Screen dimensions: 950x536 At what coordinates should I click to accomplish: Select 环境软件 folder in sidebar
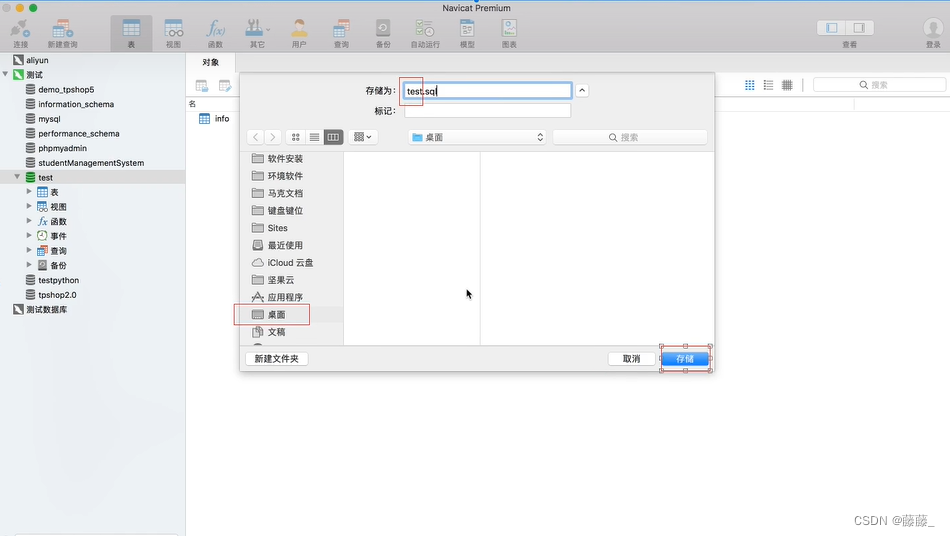(x=285, y=176)
